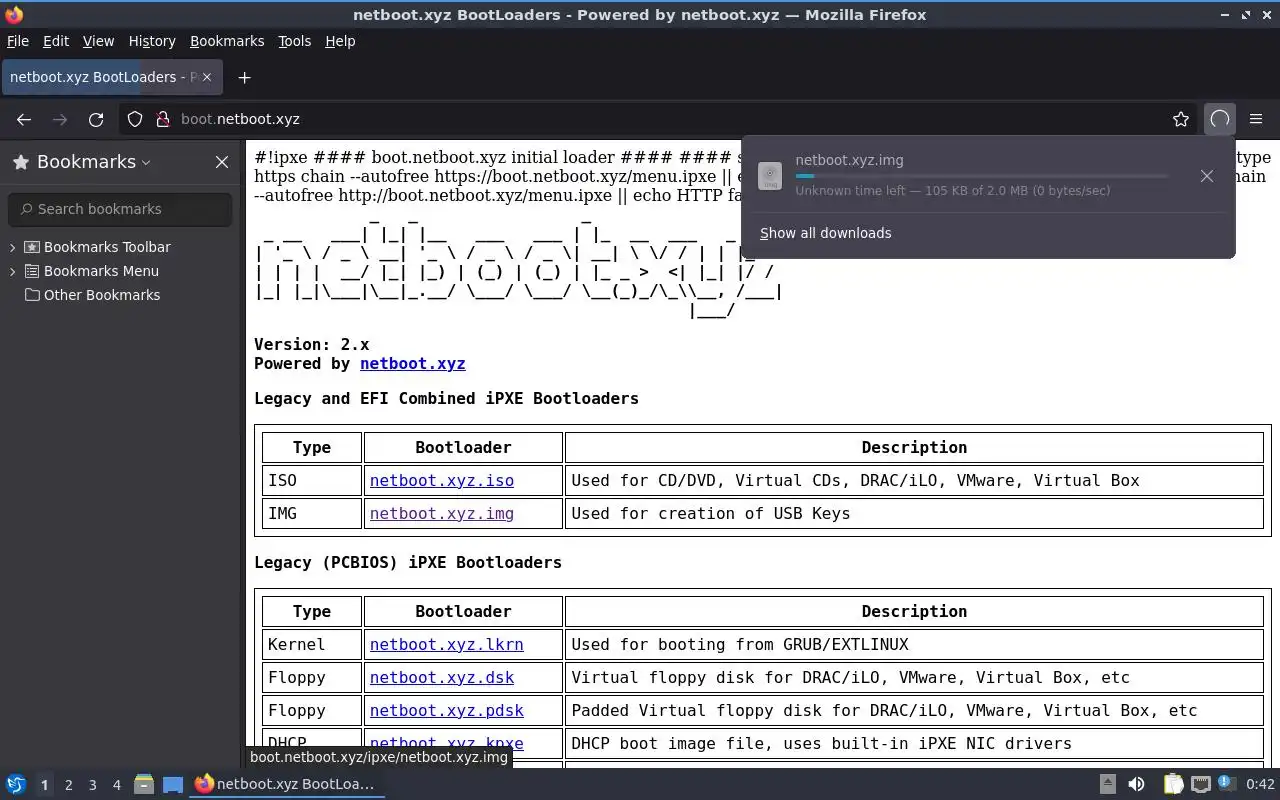The image size is (1280, 800).
Task: Open the File menu
Action: point(18,41)
